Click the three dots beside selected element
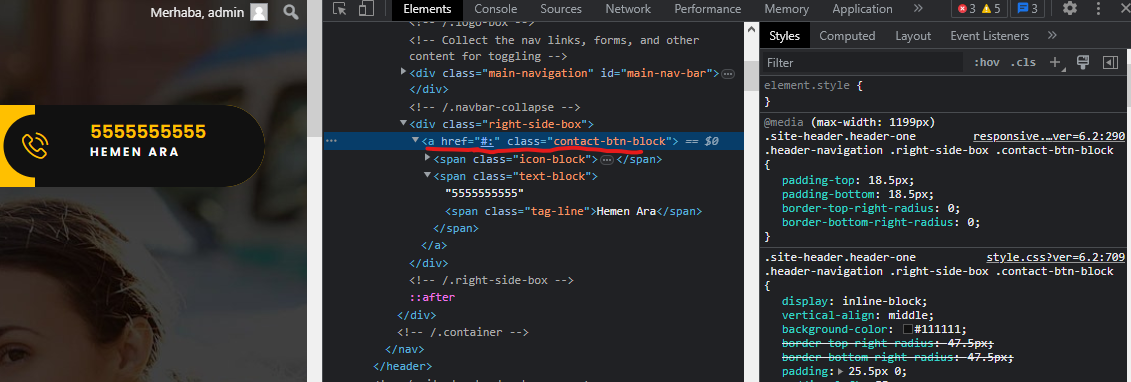1131x382 pixels. click(331, 141)
